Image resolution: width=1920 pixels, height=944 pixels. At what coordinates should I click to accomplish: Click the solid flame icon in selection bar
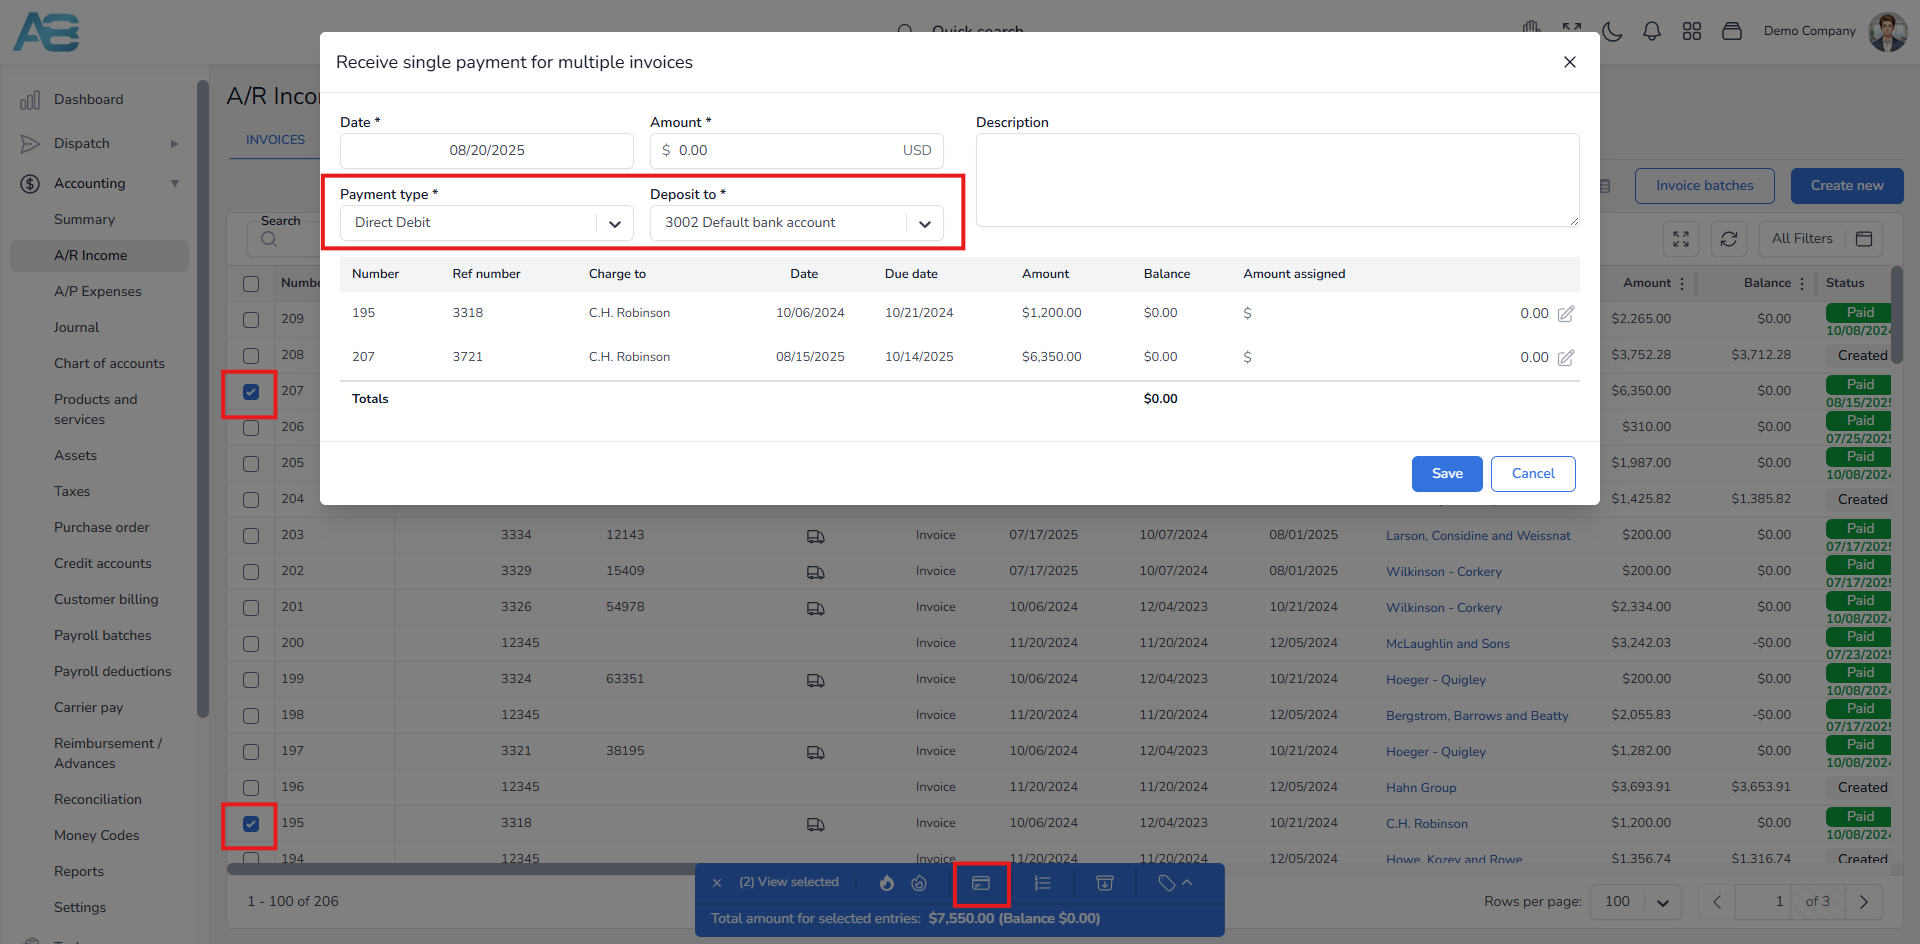(x=887, y=883)
